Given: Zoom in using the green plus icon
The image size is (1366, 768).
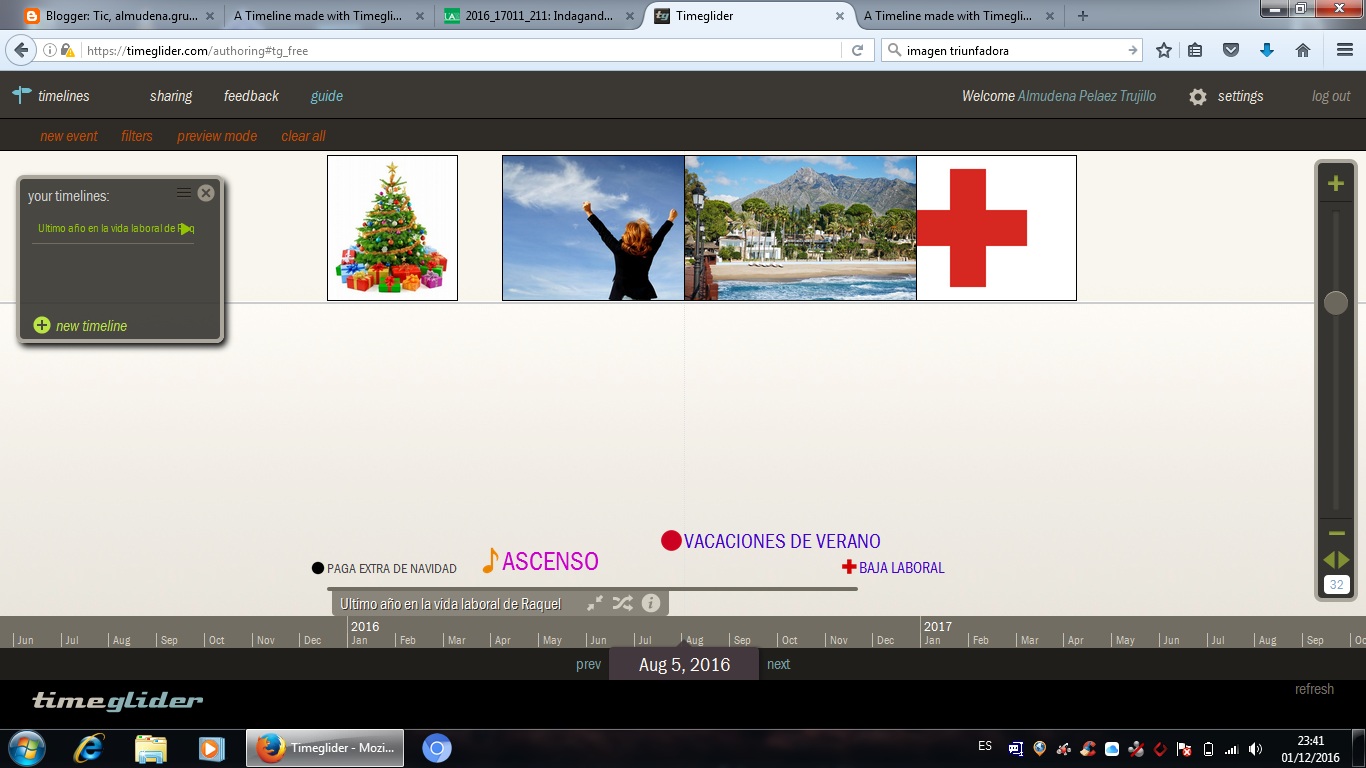Looking at the screenshot, I should pyautogui.click(x=1336, y=183).
